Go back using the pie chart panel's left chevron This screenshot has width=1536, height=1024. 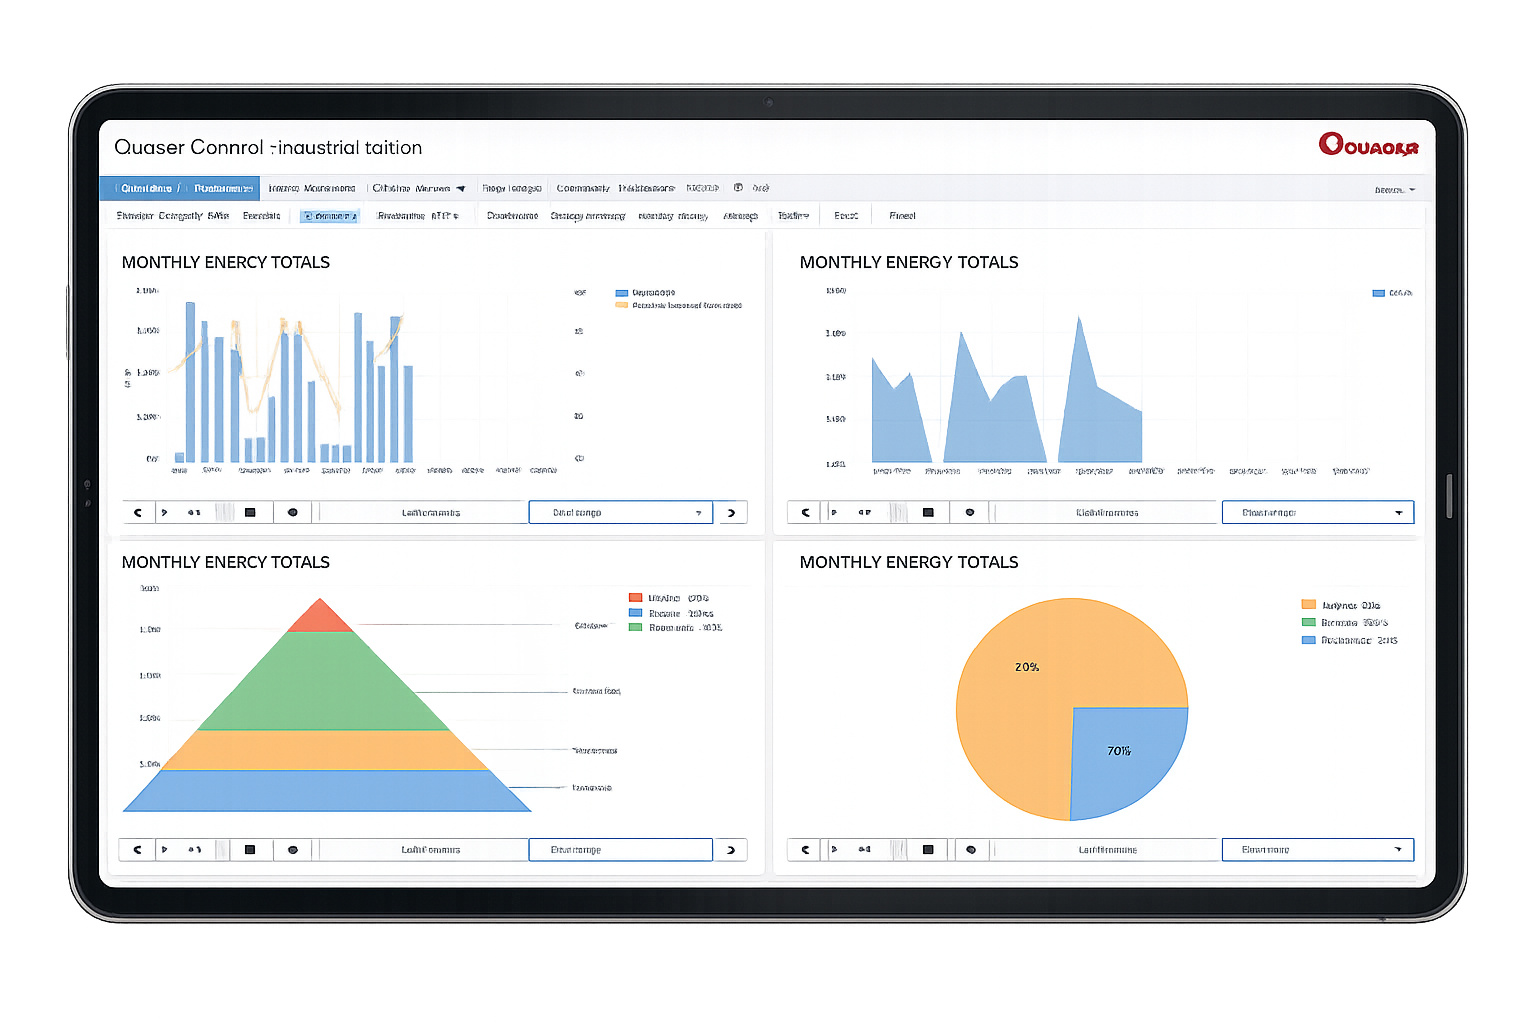pyautogui.click(x=805, y=850)
